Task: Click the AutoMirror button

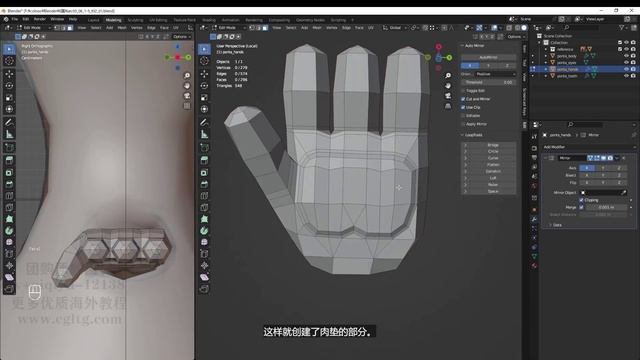Action: point(488,58)
